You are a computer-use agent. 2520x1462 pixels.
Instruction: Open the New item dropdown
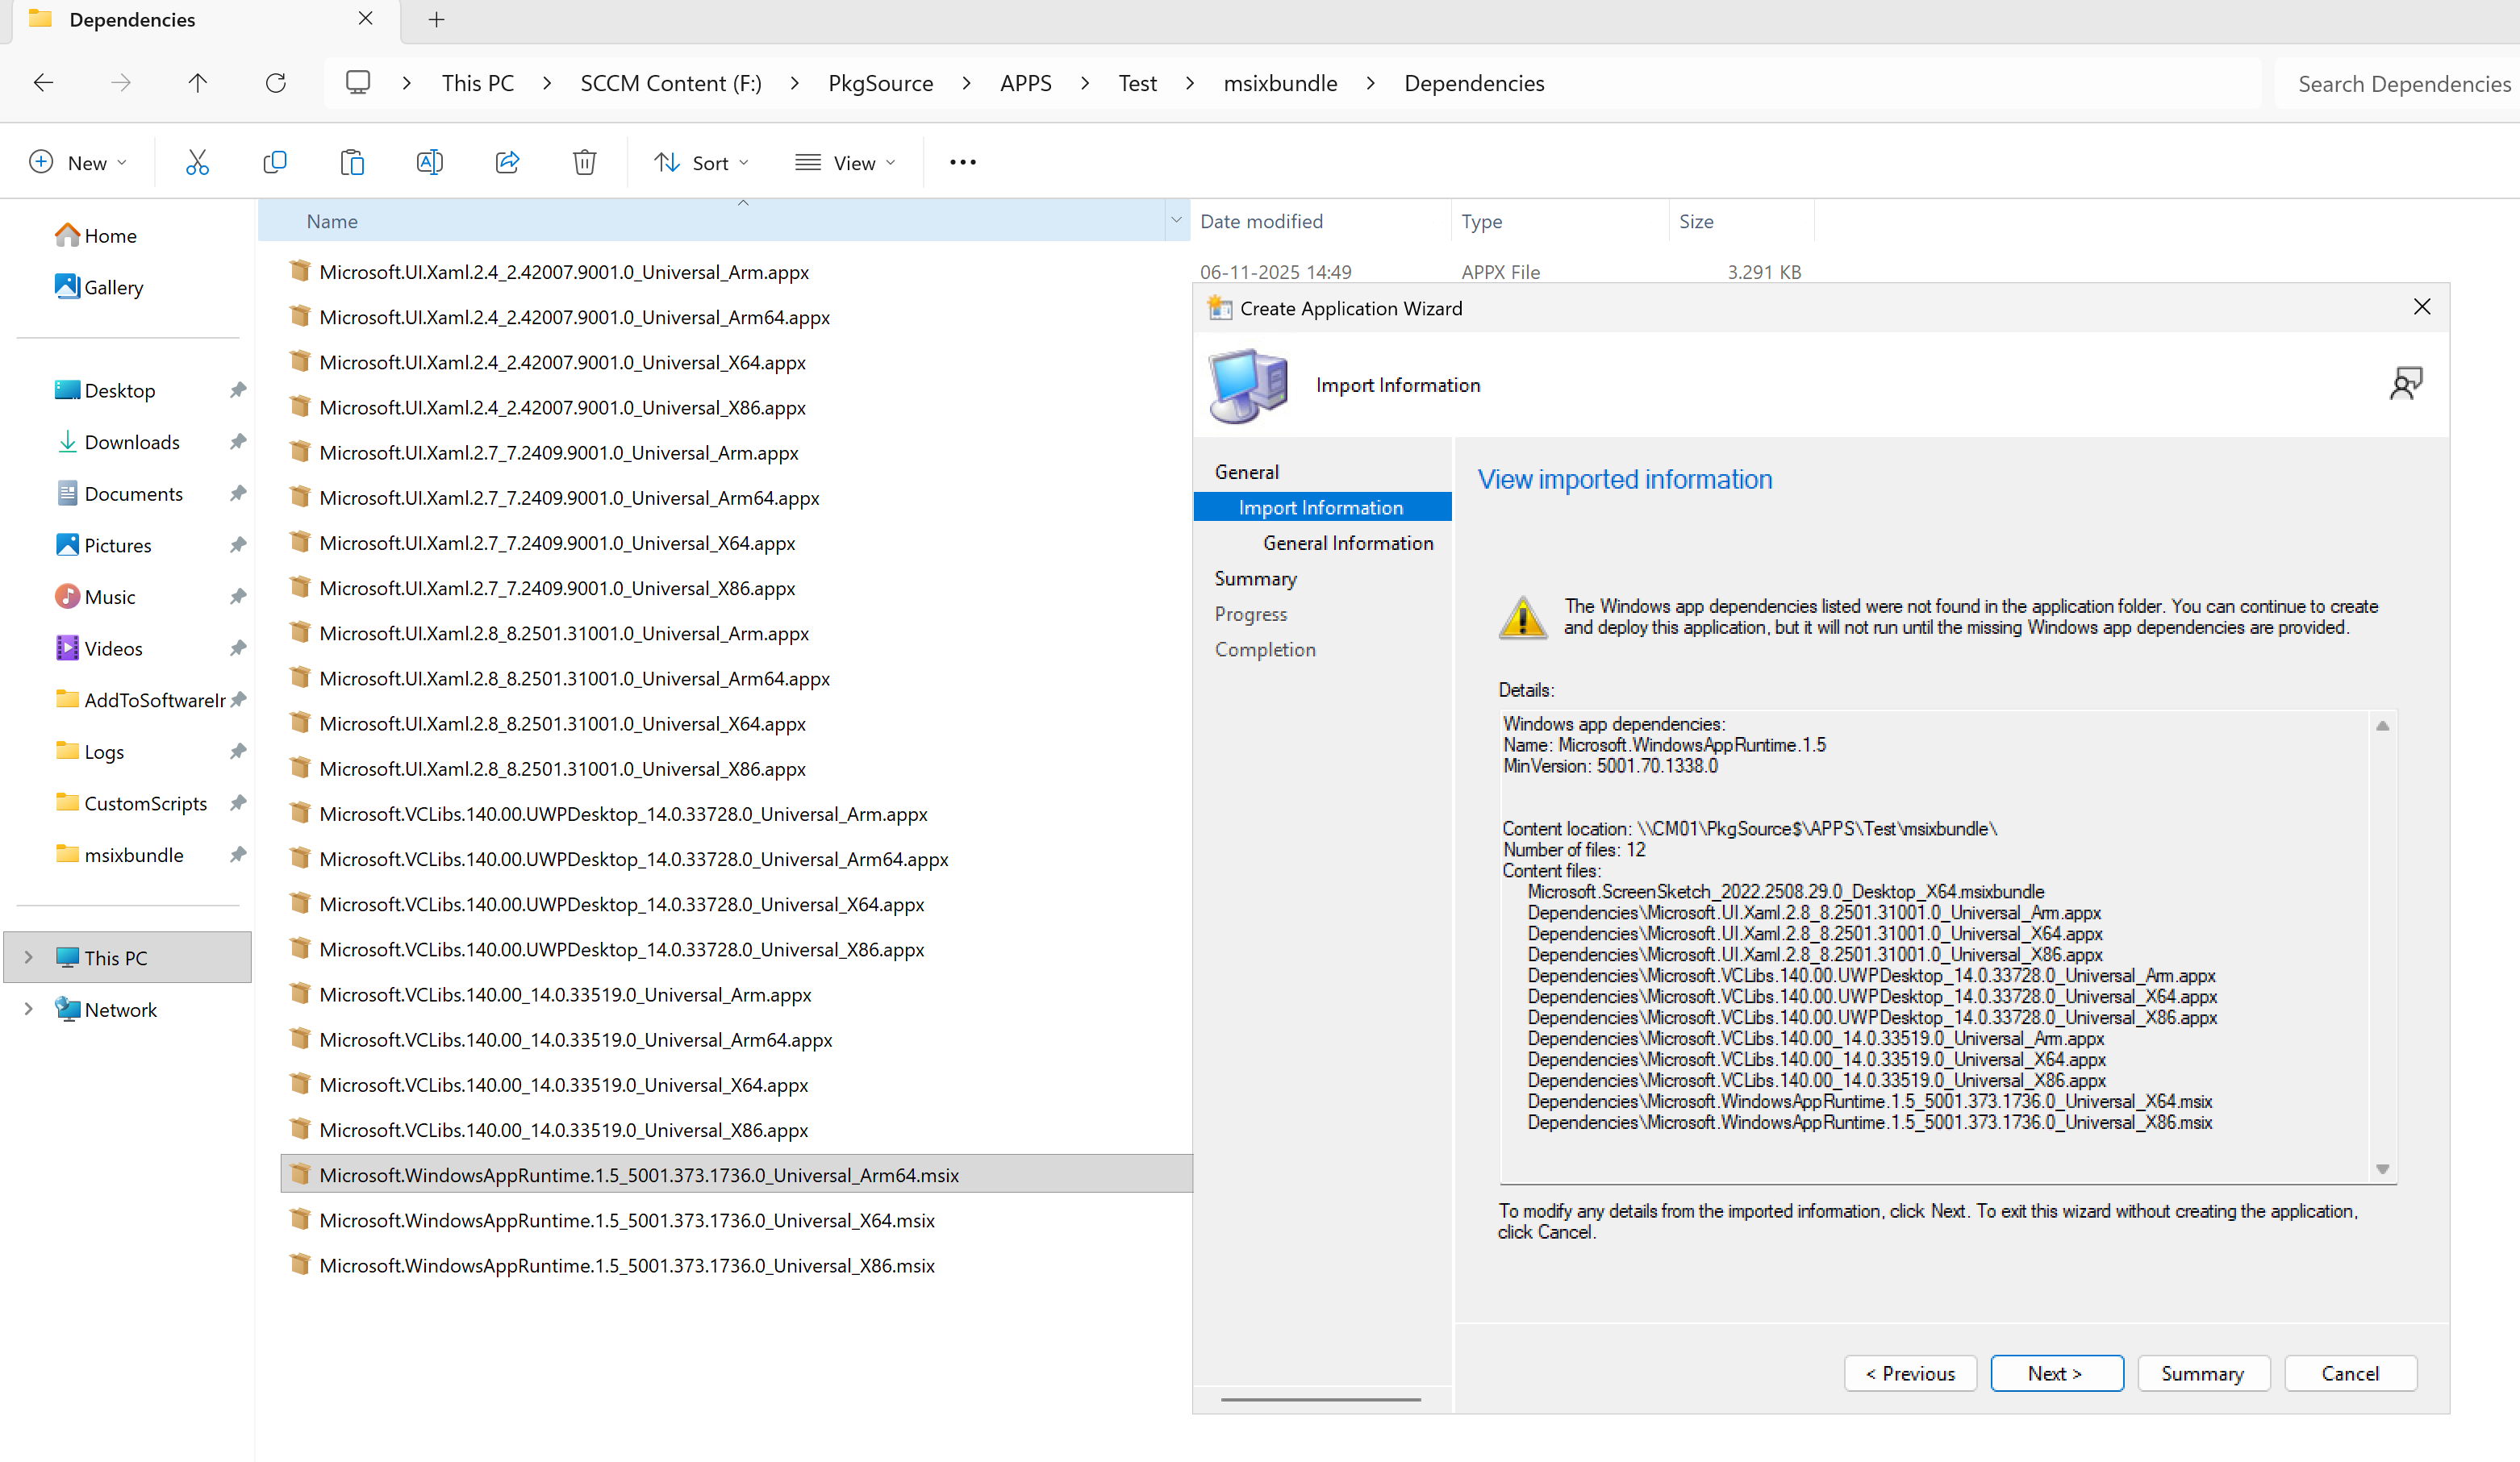[x=78, y=163]
